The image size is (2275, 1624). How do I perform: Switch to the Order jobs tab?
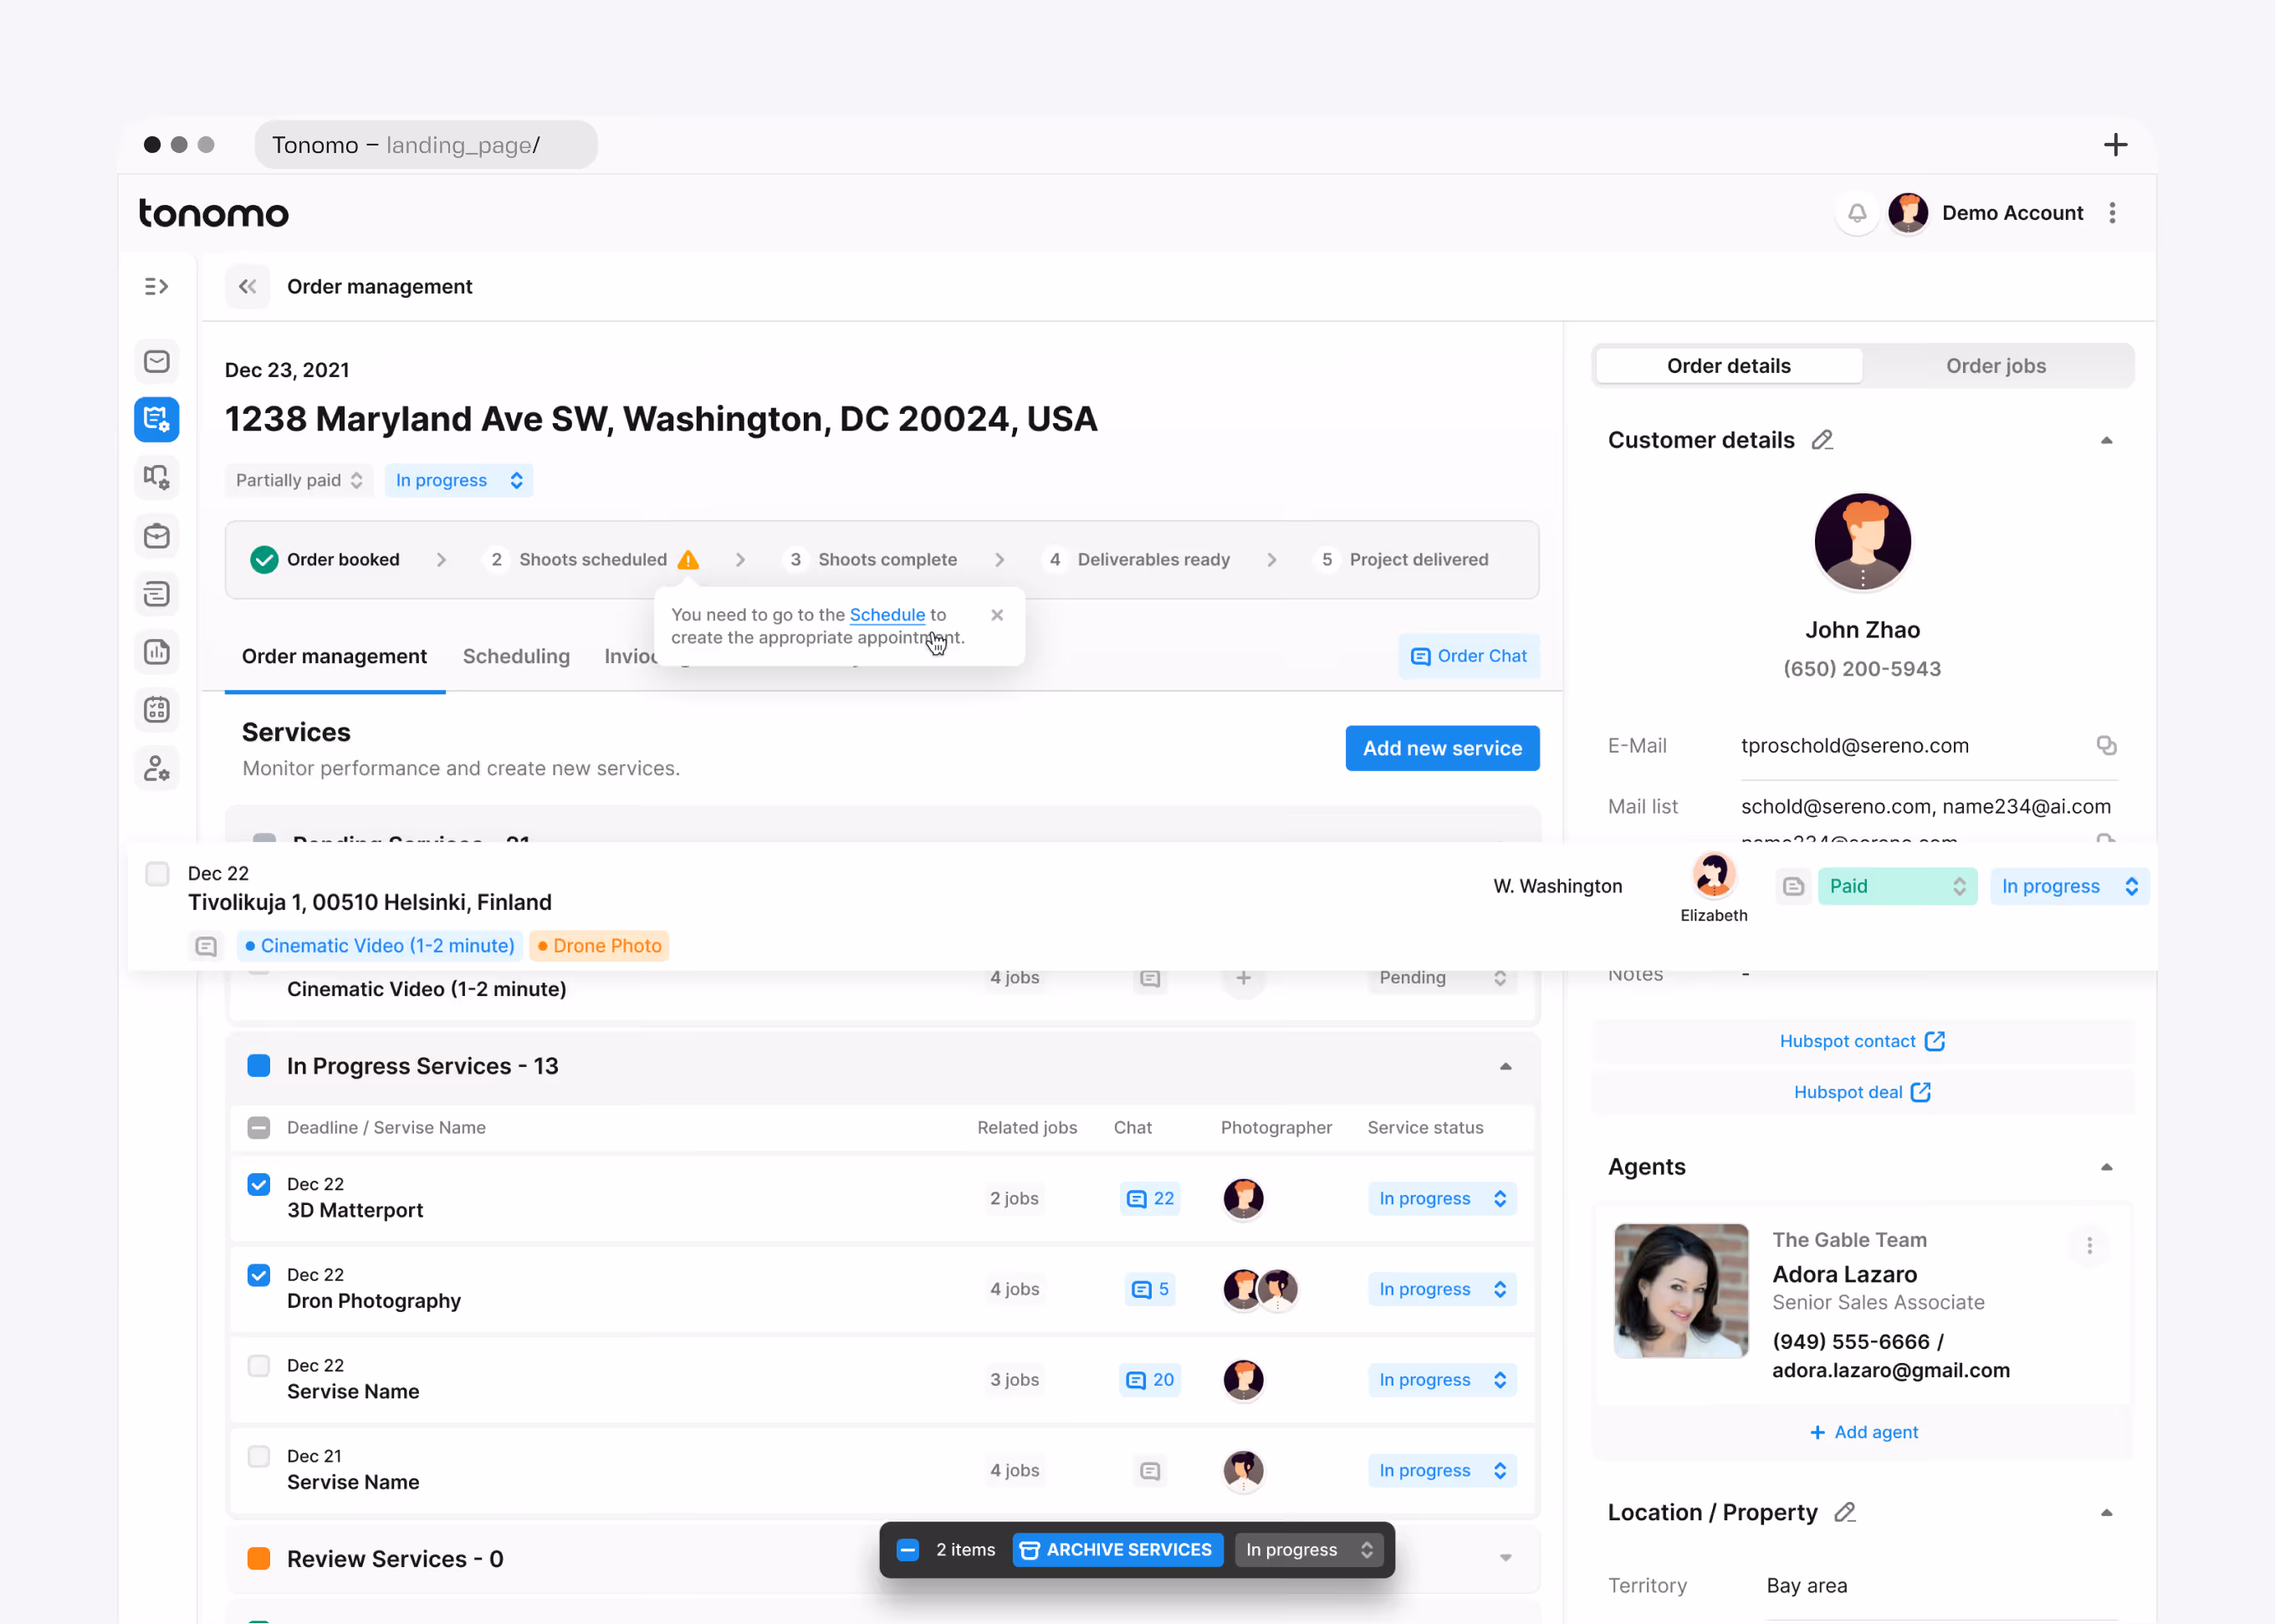(x=1995, y=366)
